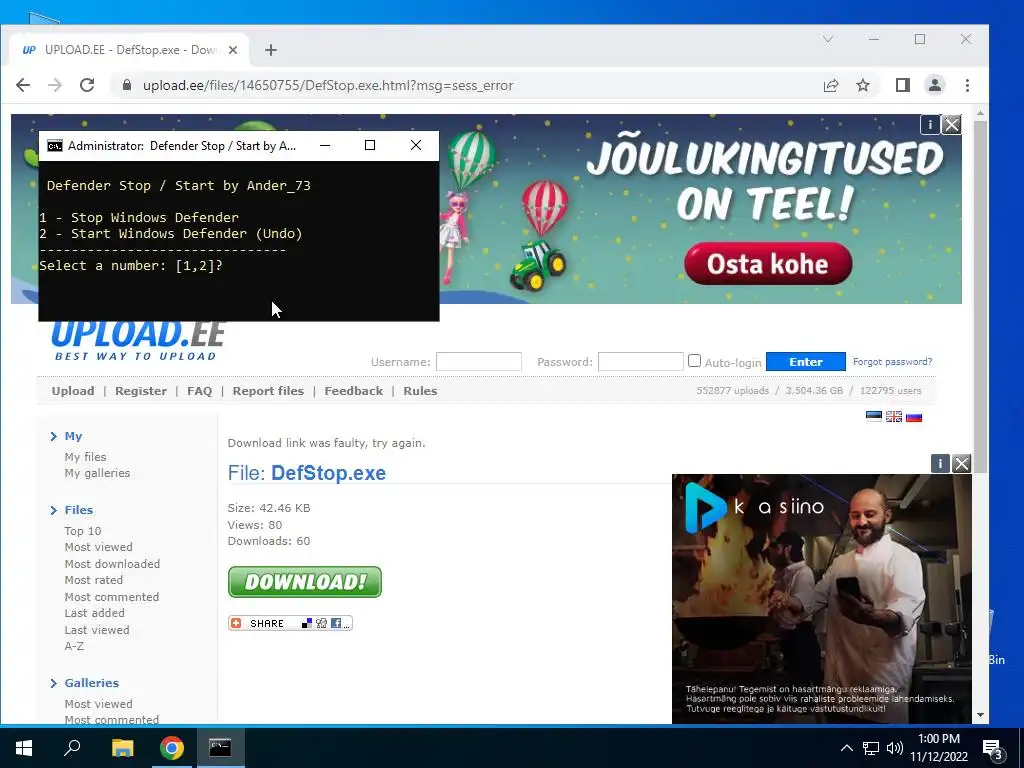Open Chrome three-dot menu
1024x768 pixels.
click(967, 86)
